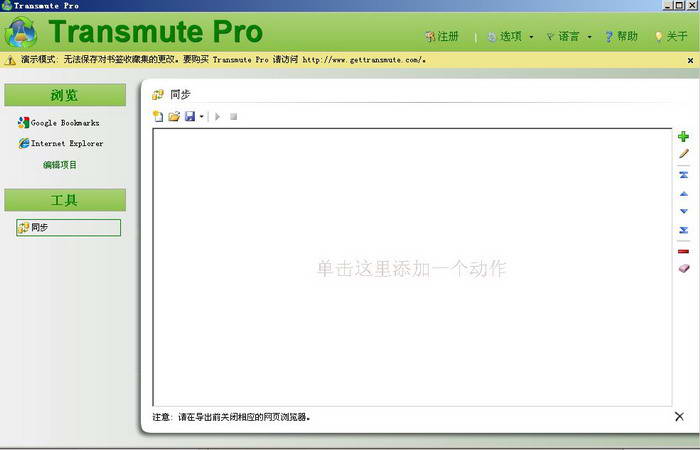Click the 工具 tools section header

[65, 200]
